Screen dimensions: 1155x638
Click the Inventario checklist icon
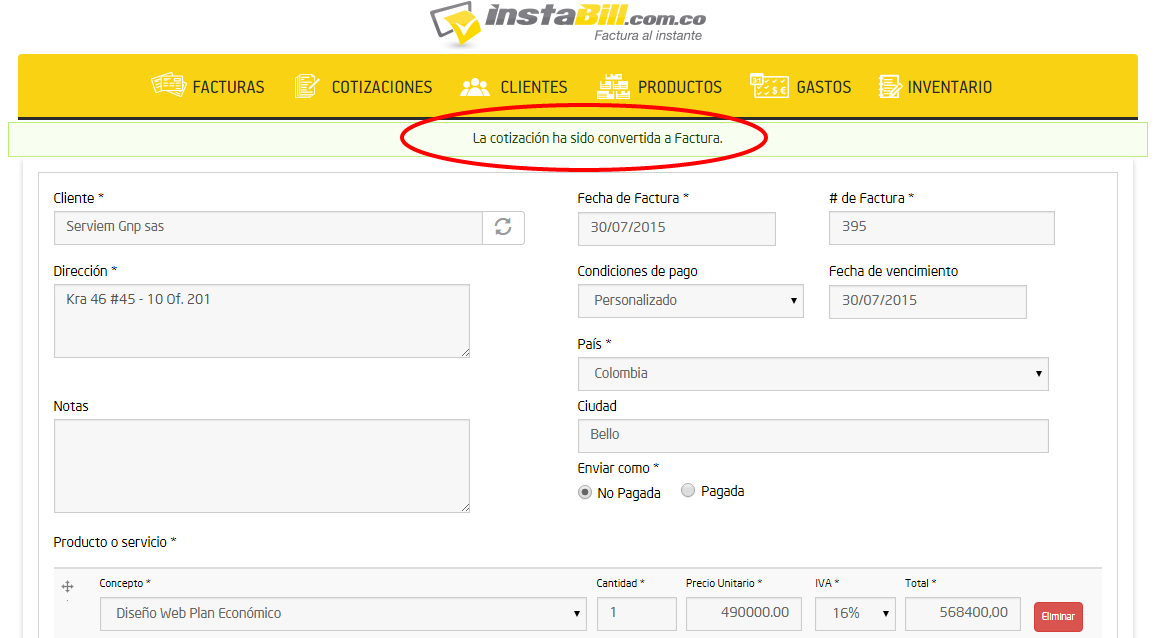click(x=889, y=87)
